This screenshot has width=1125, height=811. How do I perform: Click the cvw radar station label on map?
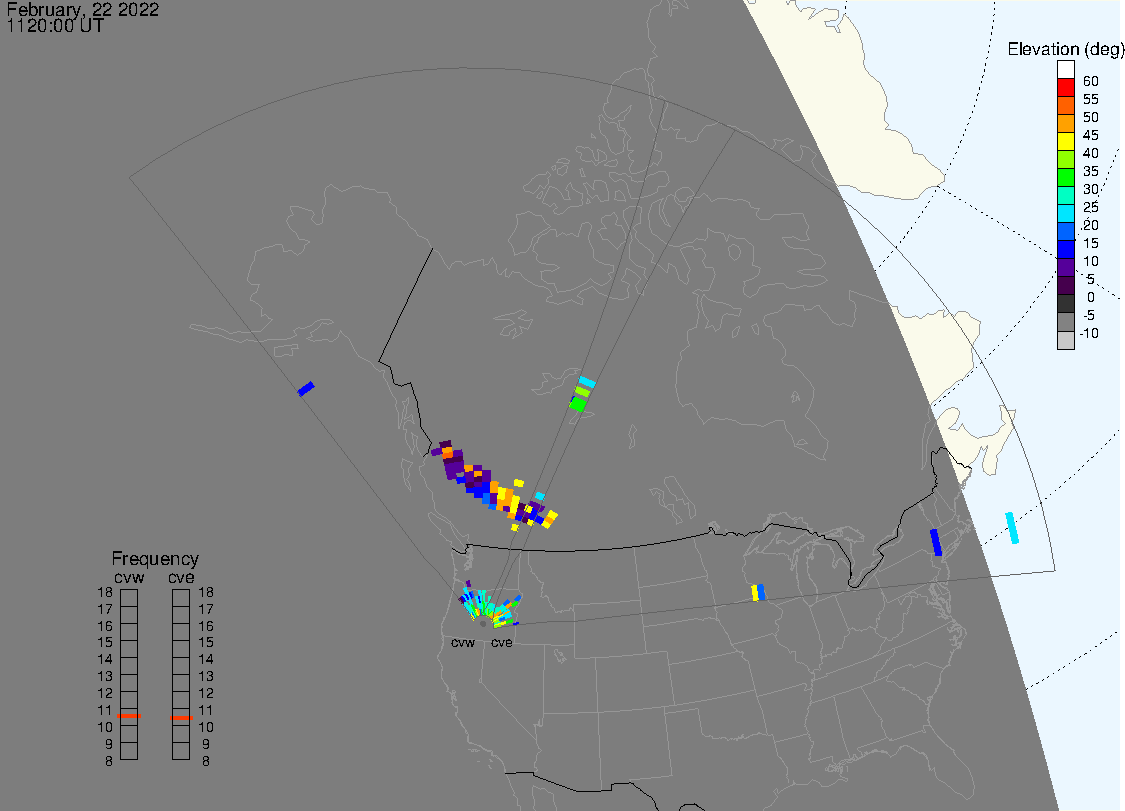pos(463,642)
